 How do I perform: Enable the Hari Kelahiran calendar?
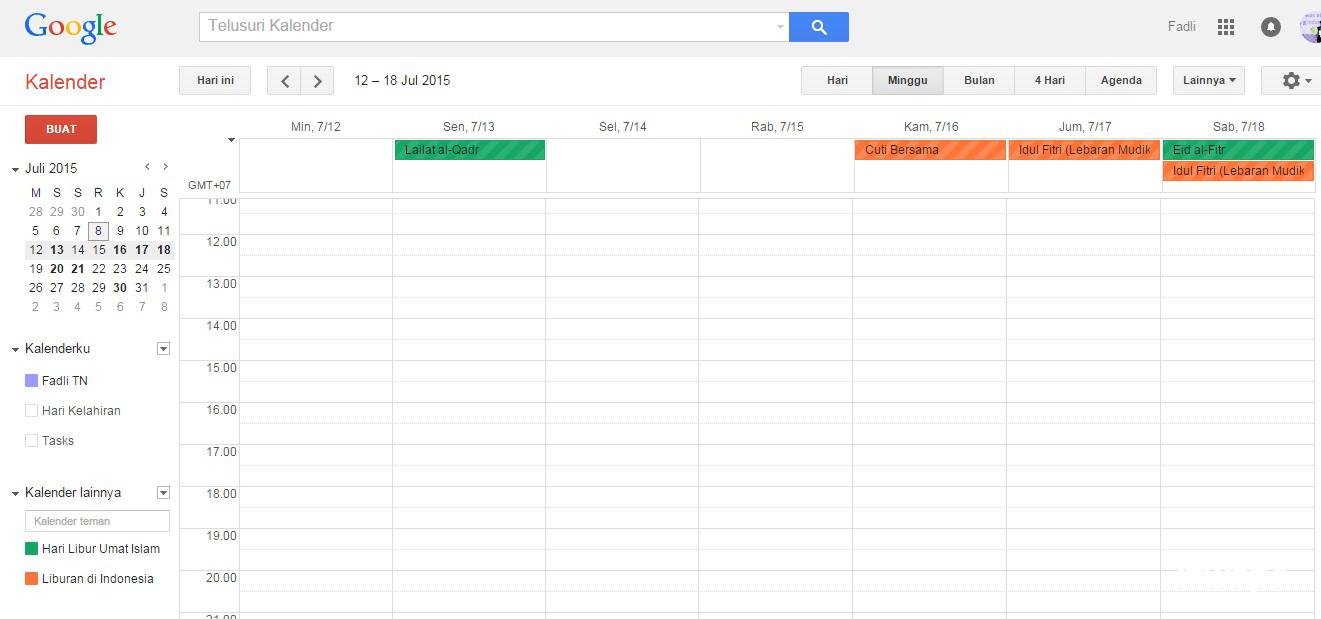31,411
